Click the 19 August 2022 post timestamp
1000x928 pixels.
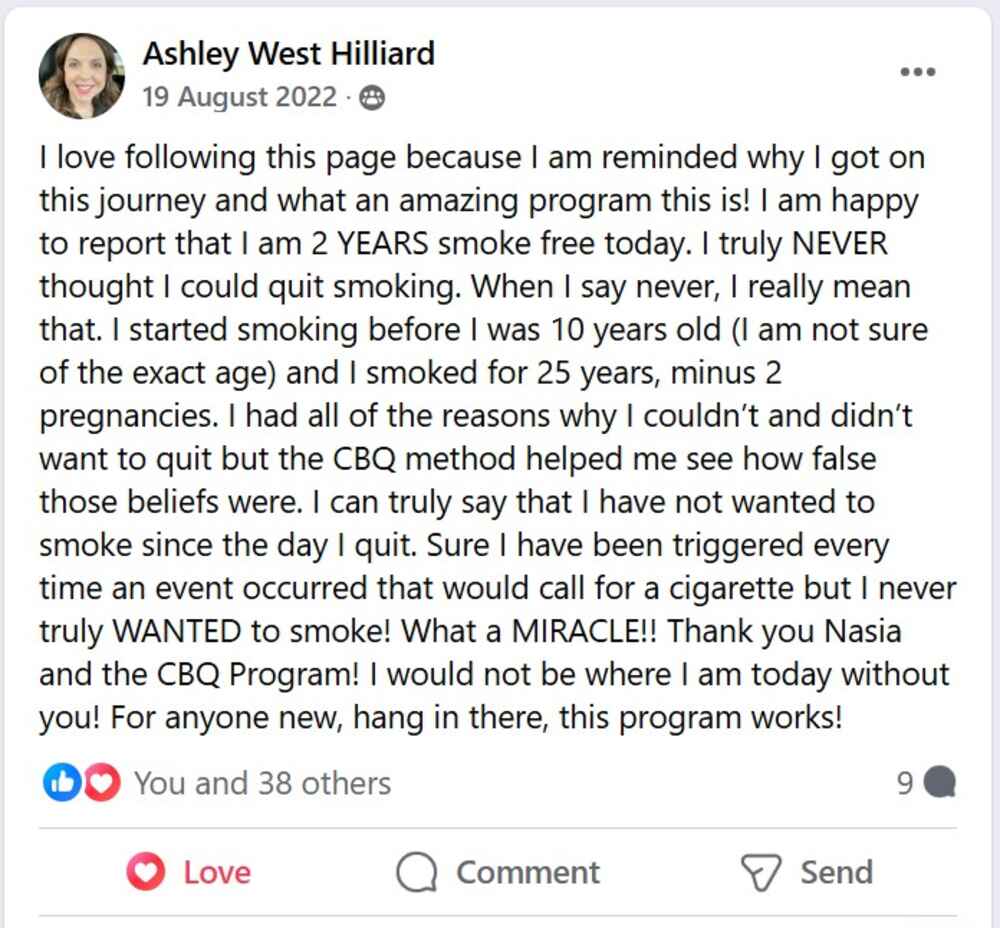coord(239,97)
